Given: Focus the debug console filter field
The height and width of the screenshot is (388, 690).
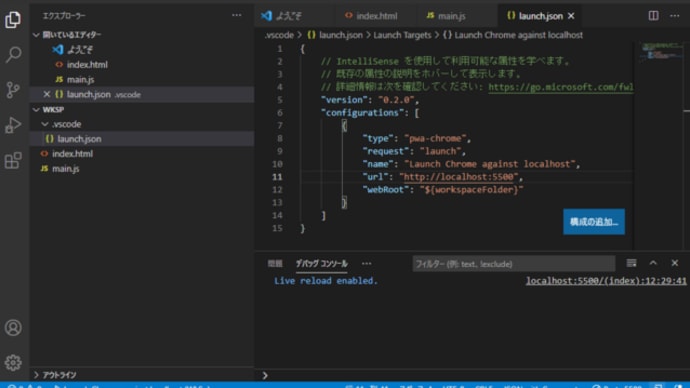Looking at the screenshot, I should (x=514, y=264).
